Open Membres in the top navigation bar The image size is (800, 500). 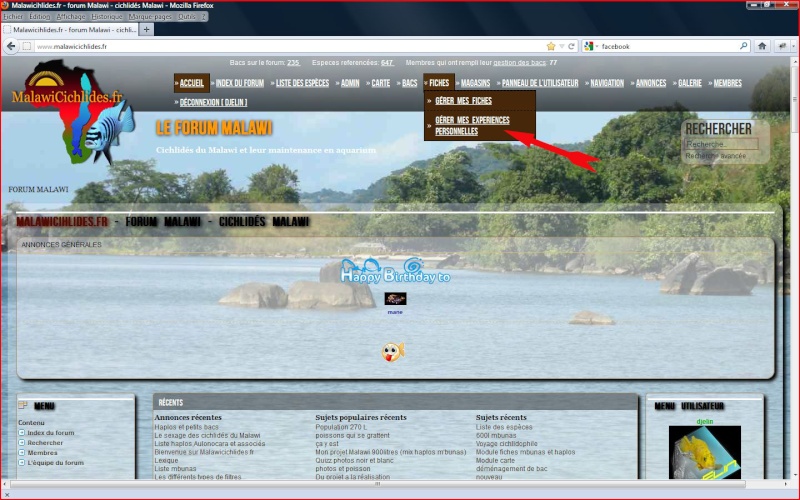pyautogui.click(x=728, y=83)
